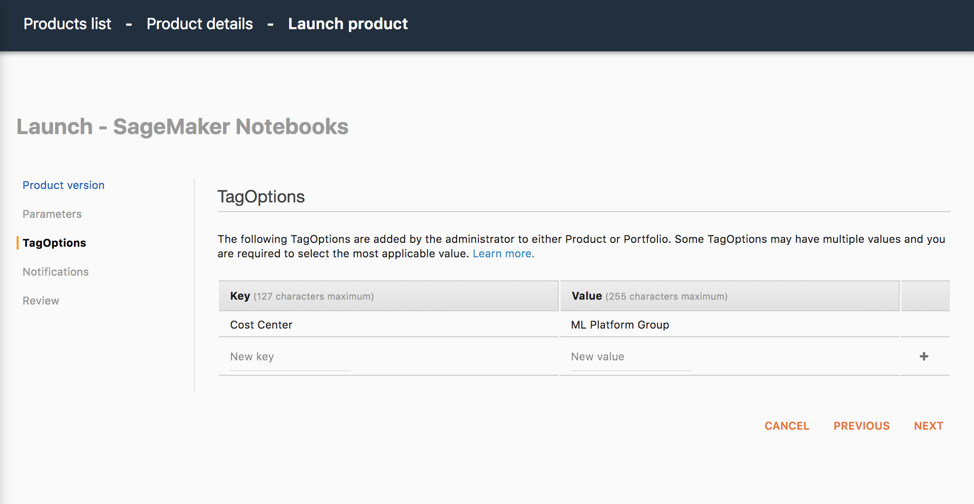The image size is (974, 504).
Task: Click the Value column header
Action: pyautogui.click(x=586, y=296)
